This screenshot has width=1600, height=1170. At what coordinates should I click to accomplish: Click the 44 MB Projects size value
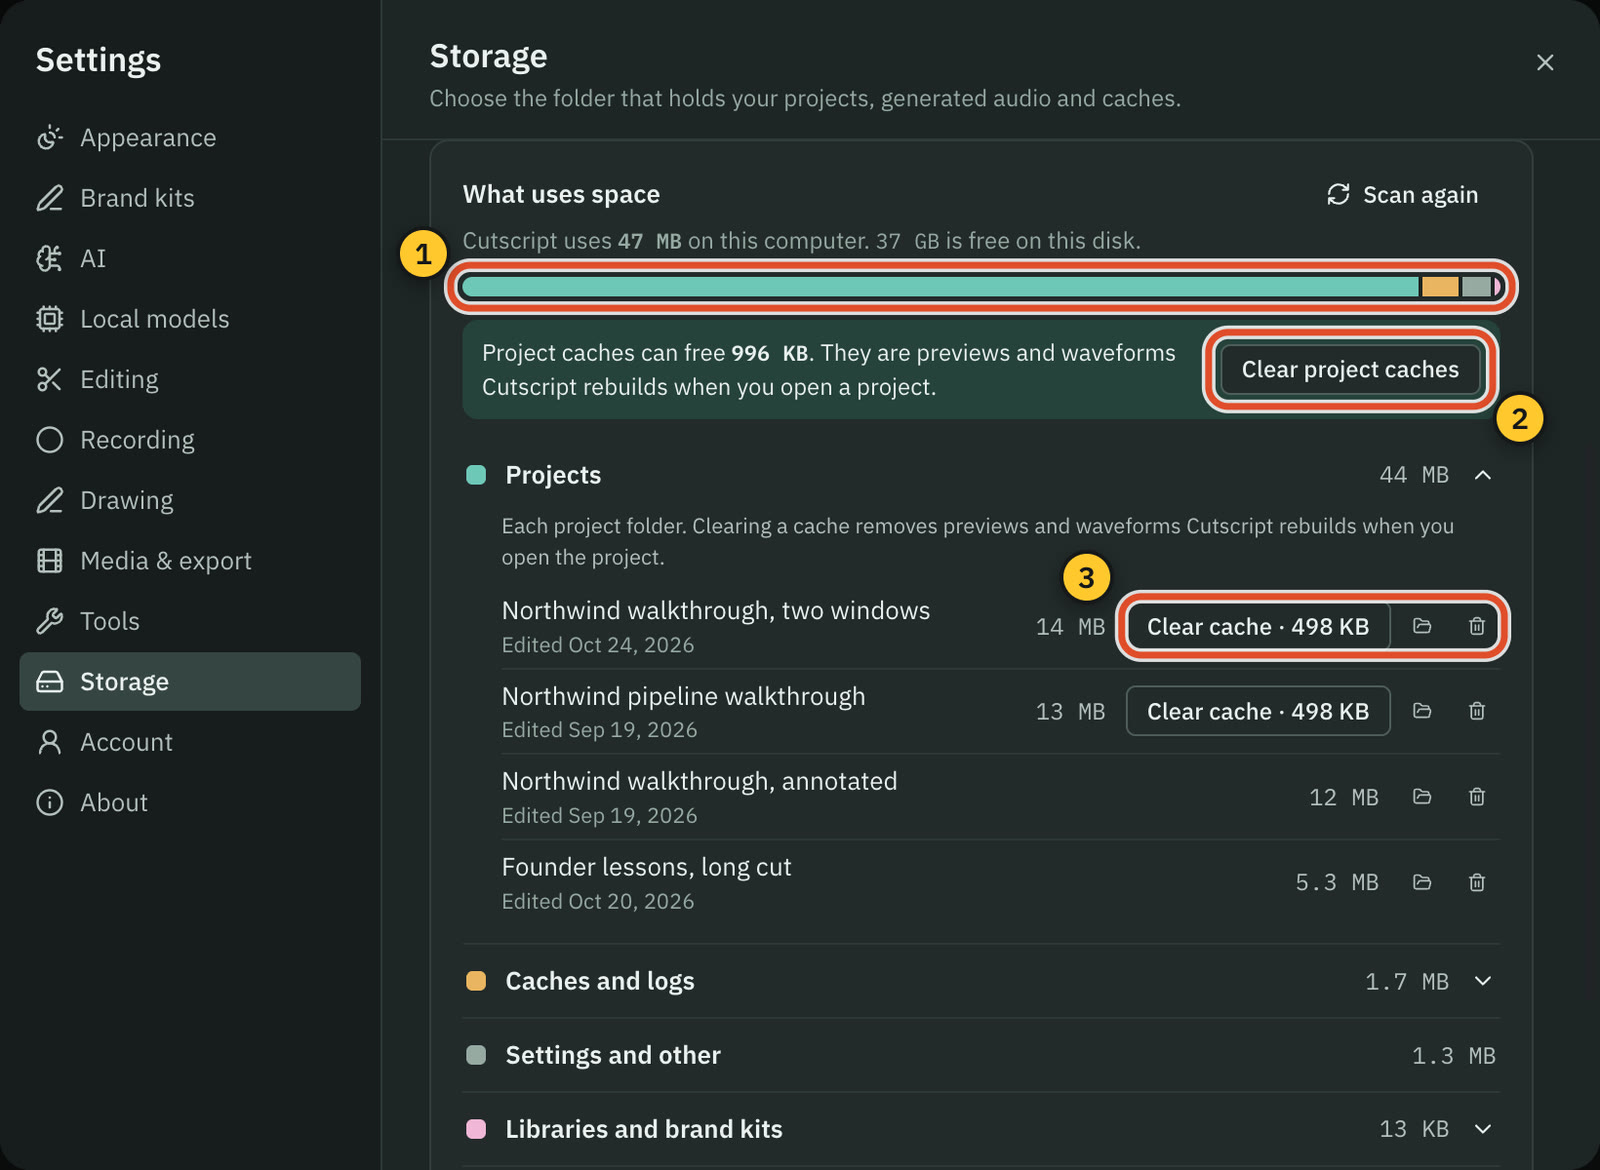click(x=1414, y=475)
